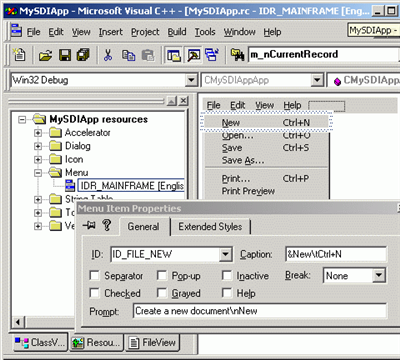Click the Save All toolbar icon

(83, 55)
